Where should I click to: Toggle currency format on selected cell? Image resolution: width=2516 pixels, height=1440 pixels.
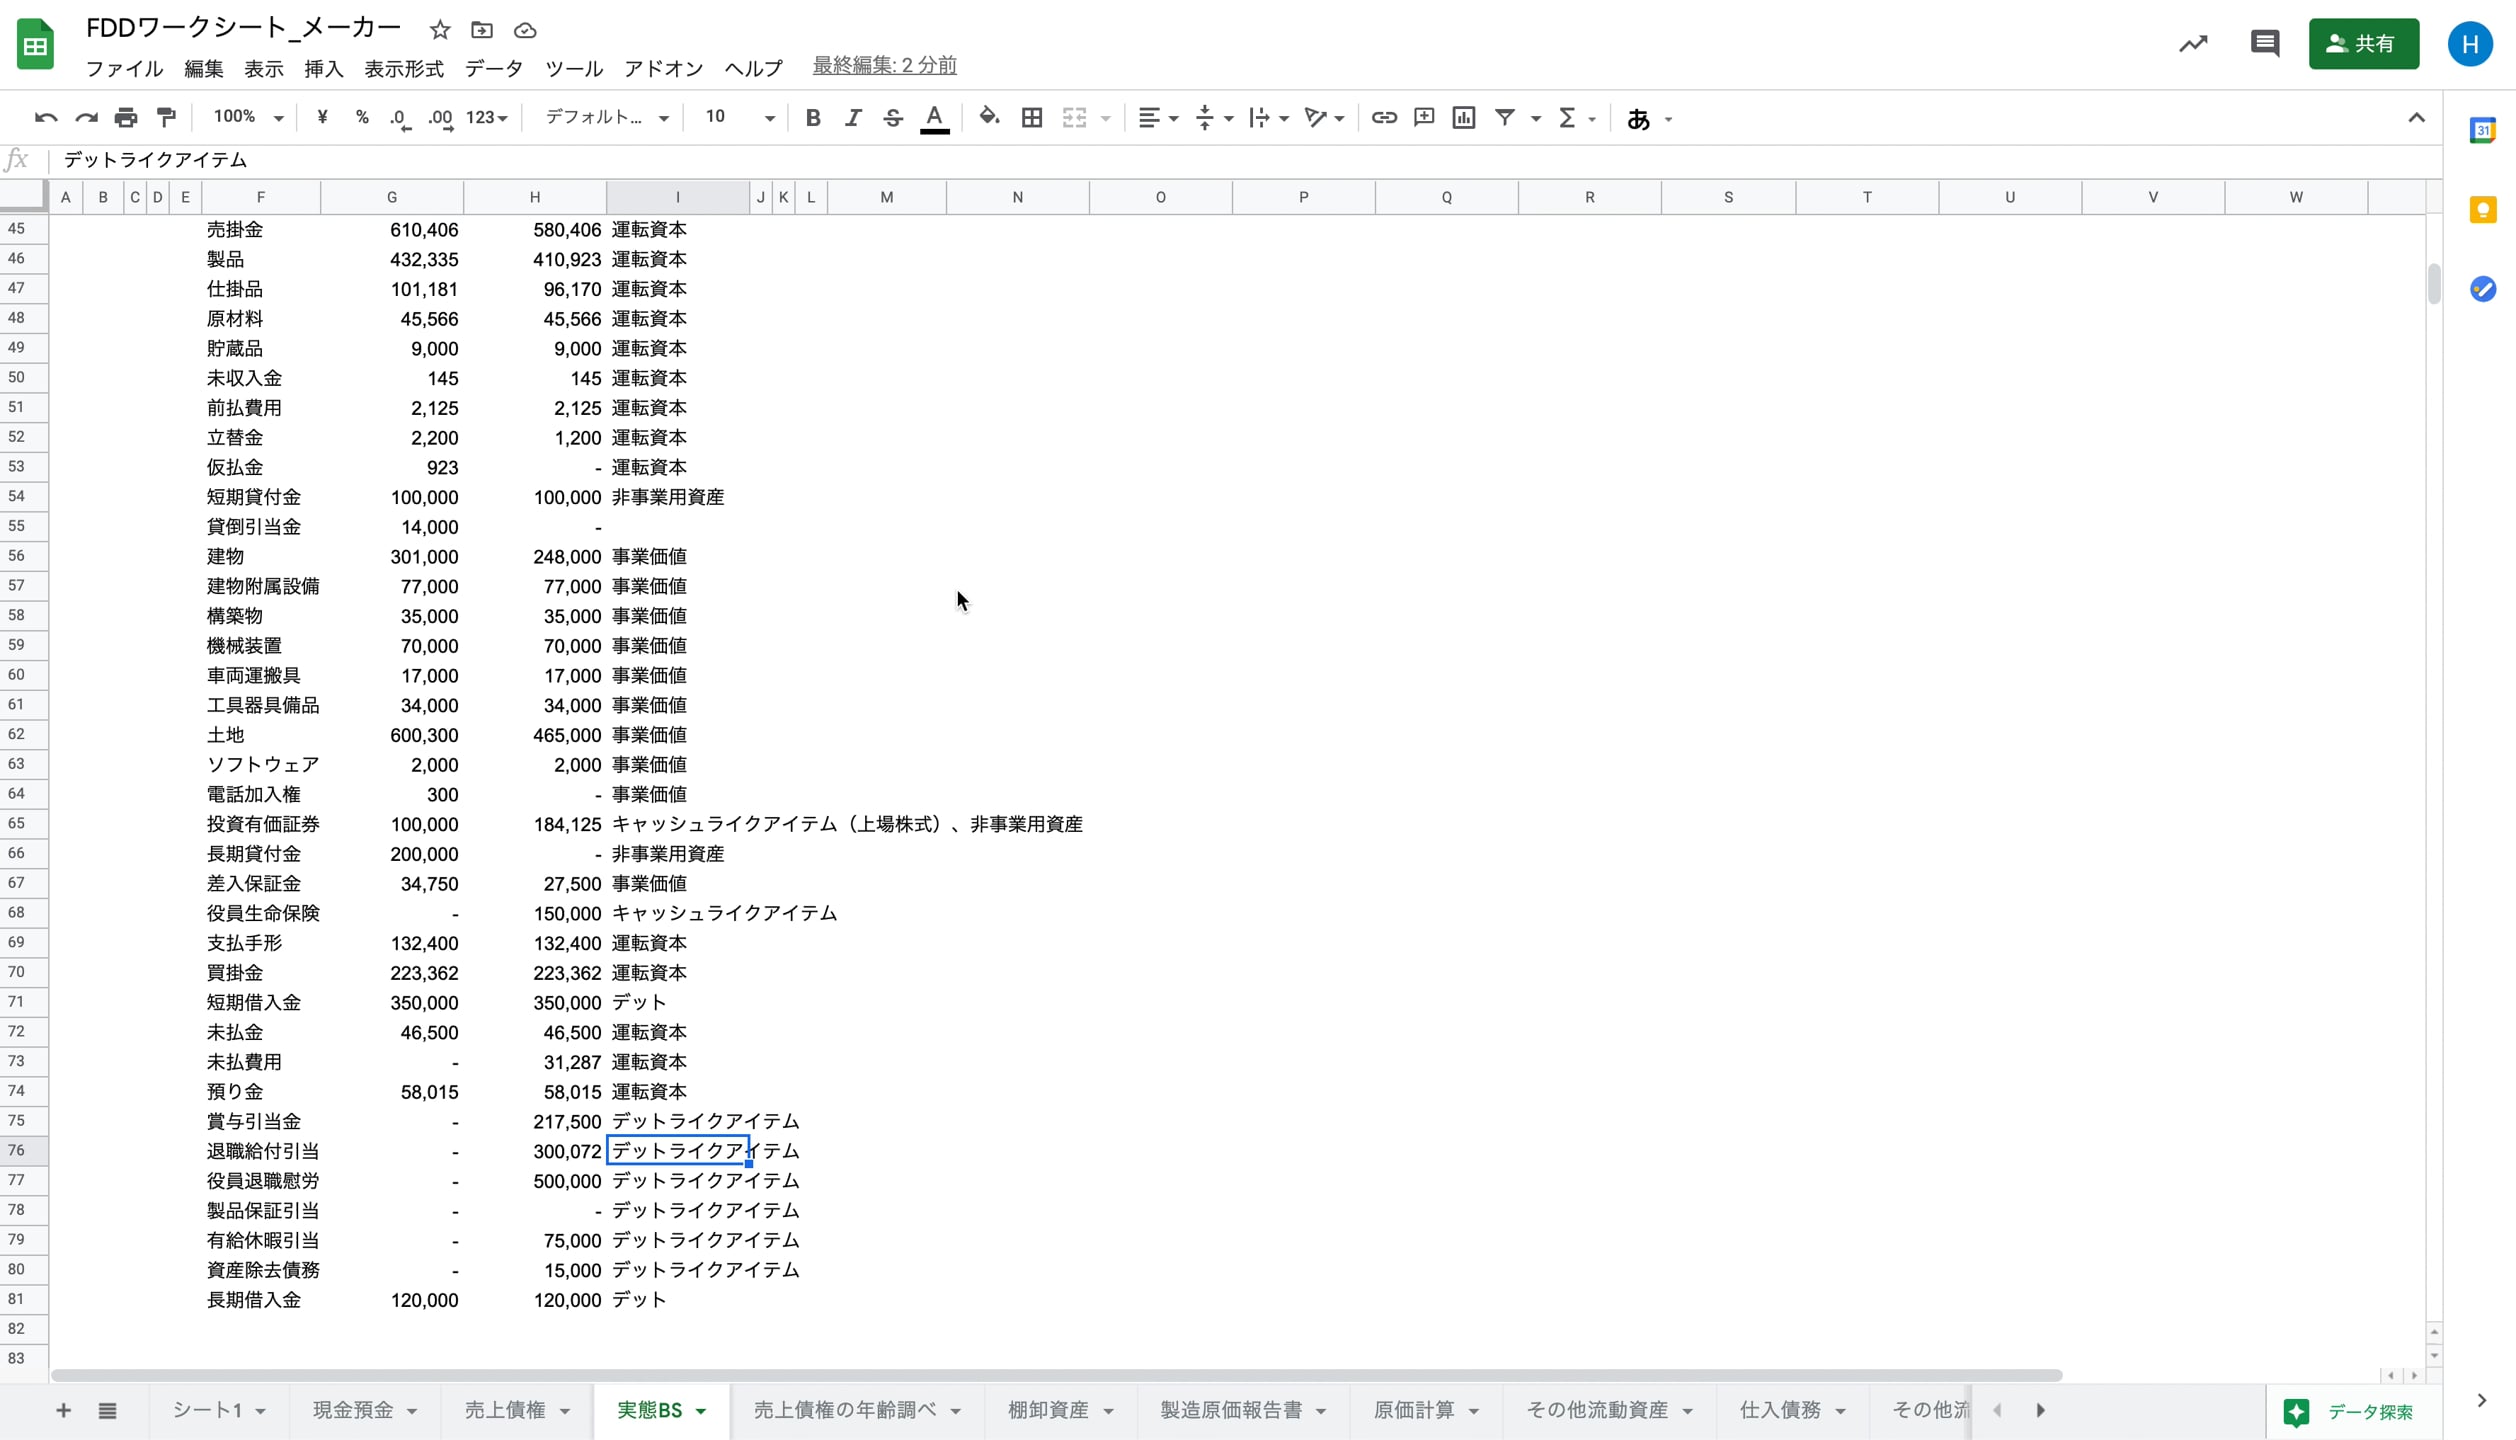(x=321, y=117)
